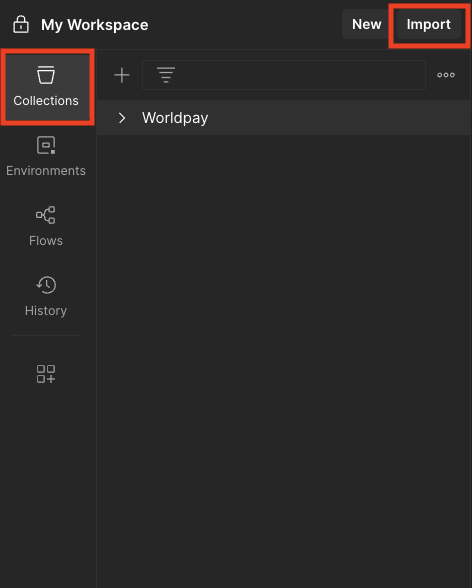The image size is (472, 588).
Task: Show request History panel
Action: click(46, 296)
